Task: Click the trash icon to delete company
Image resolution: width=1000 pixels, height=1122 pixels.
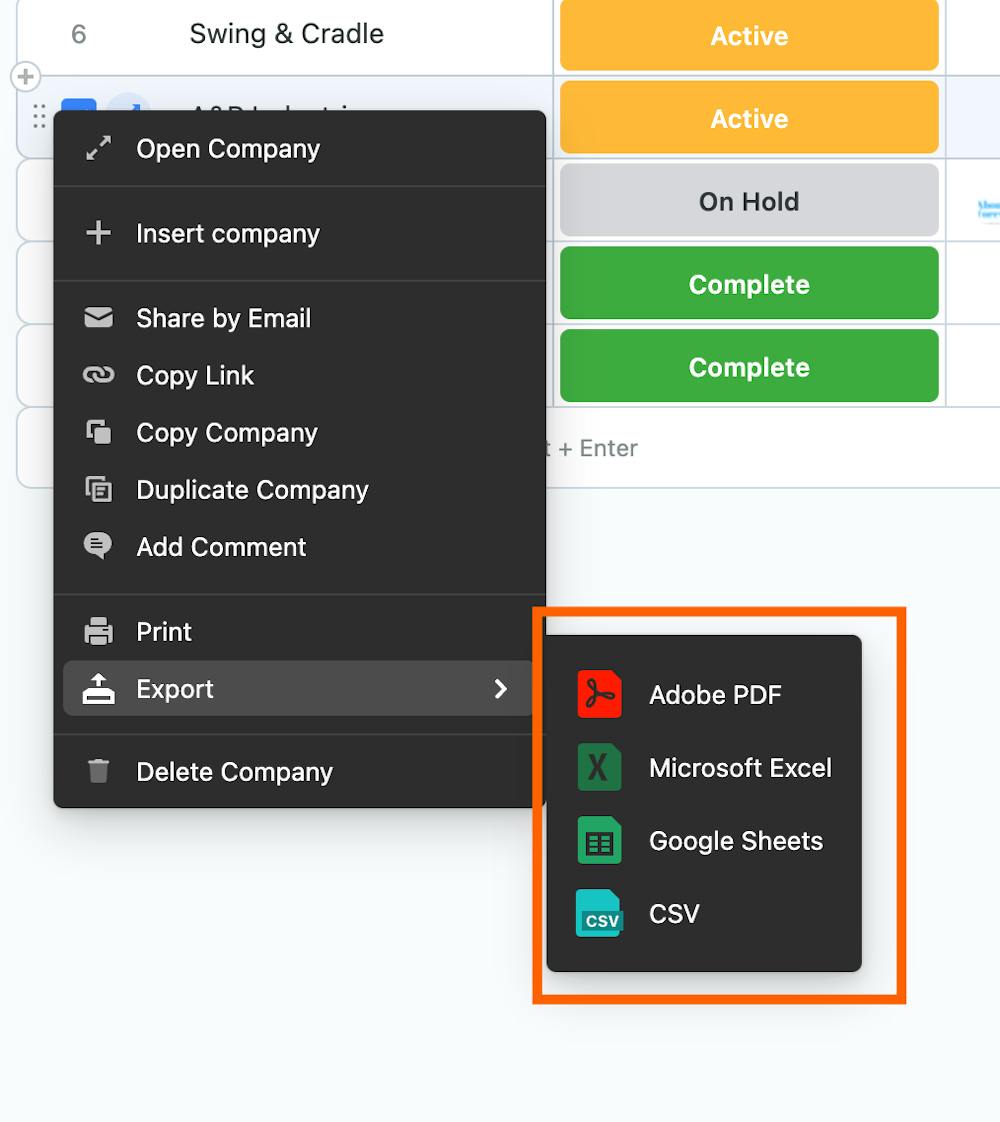Action: click(98, 771)
